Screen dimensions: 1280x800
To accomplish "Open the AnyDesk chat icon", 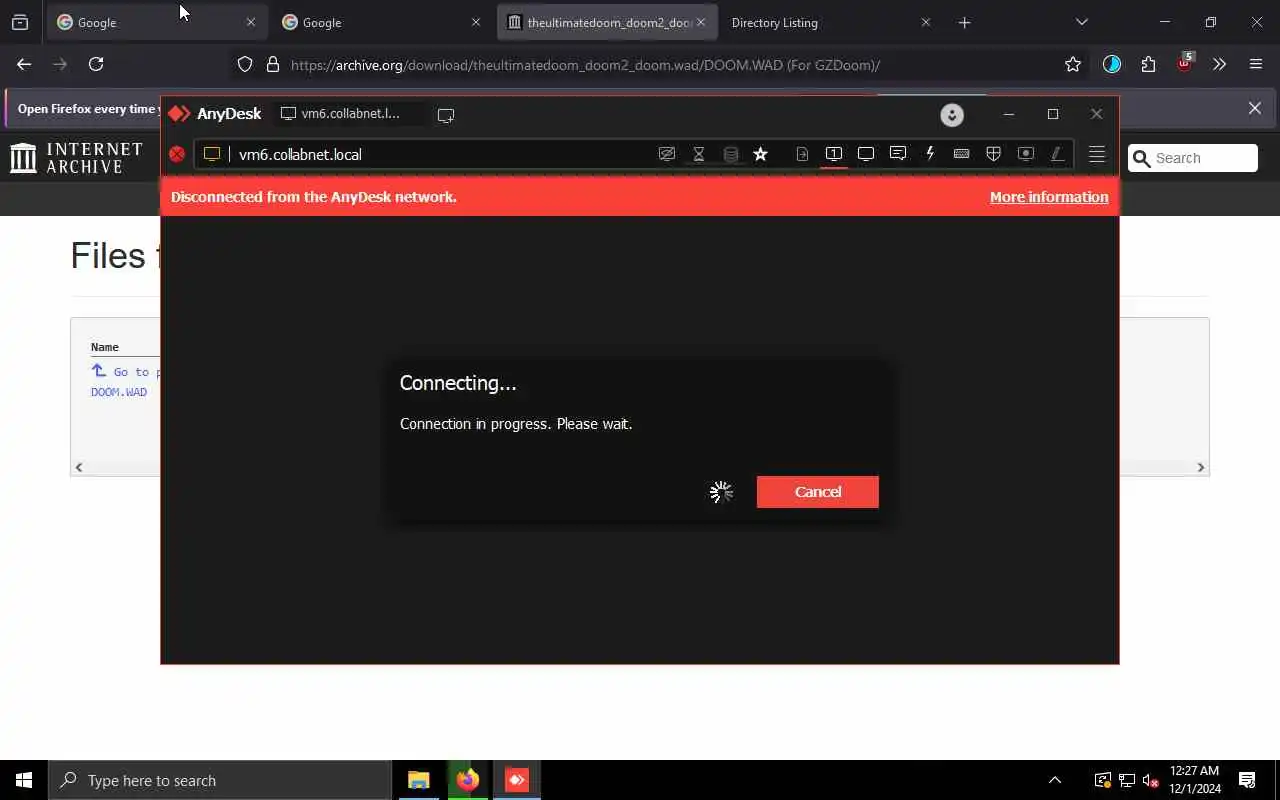I will (x=898, y=154).
